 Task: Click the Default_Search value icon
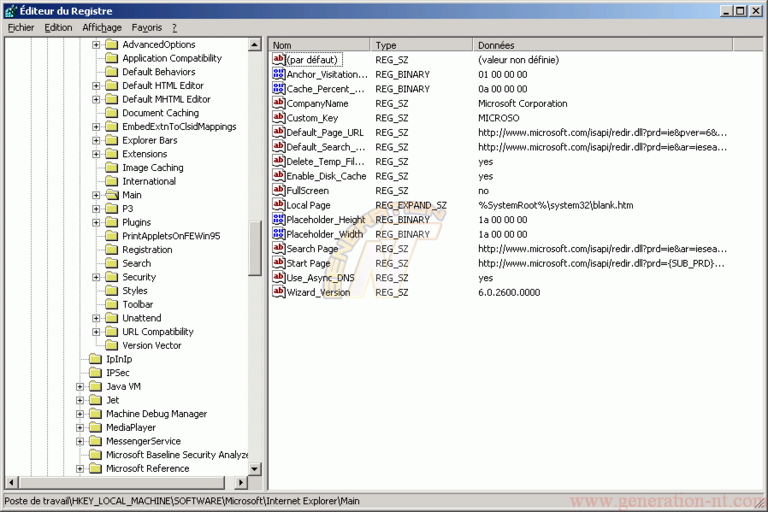pyautogui.click(x=279, y=146)
